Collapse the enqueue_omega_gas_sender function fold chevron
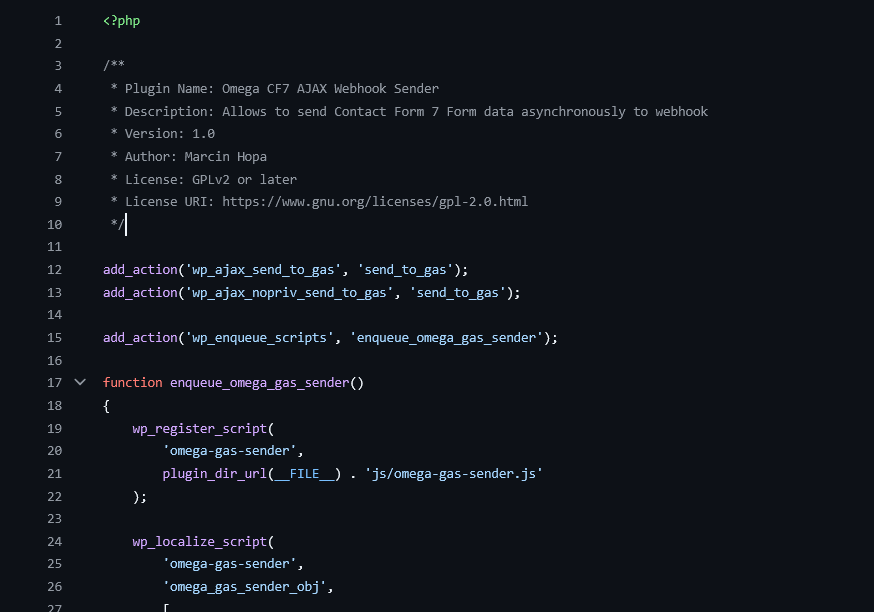The image size is (874, 612). coord(80,382)
